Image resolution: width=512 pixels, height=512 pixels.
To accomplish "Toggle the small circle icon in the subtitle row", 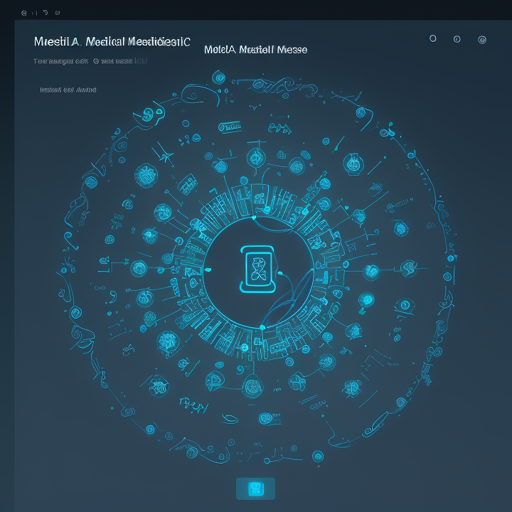I will (96, 61).
